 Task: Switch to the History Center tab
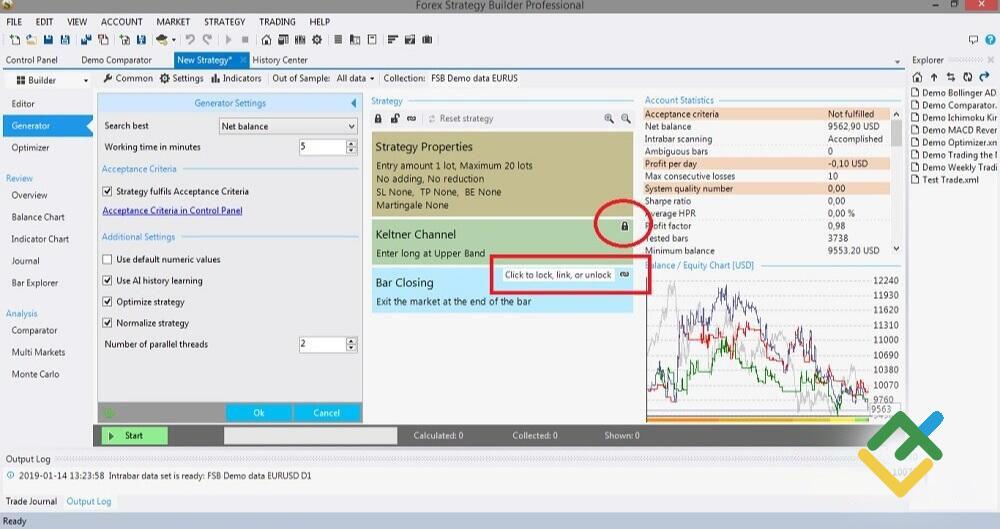280,60
